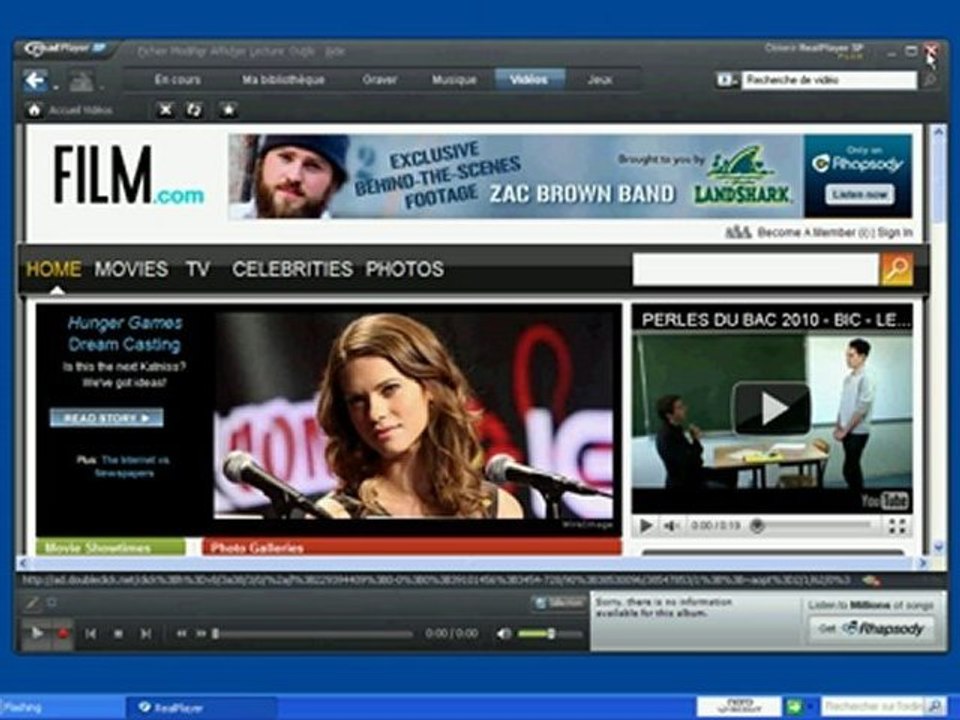The height and width of the screenshot is (720, 960).
Task: Click the orange Film.com search button
Action: click(896, 269)
